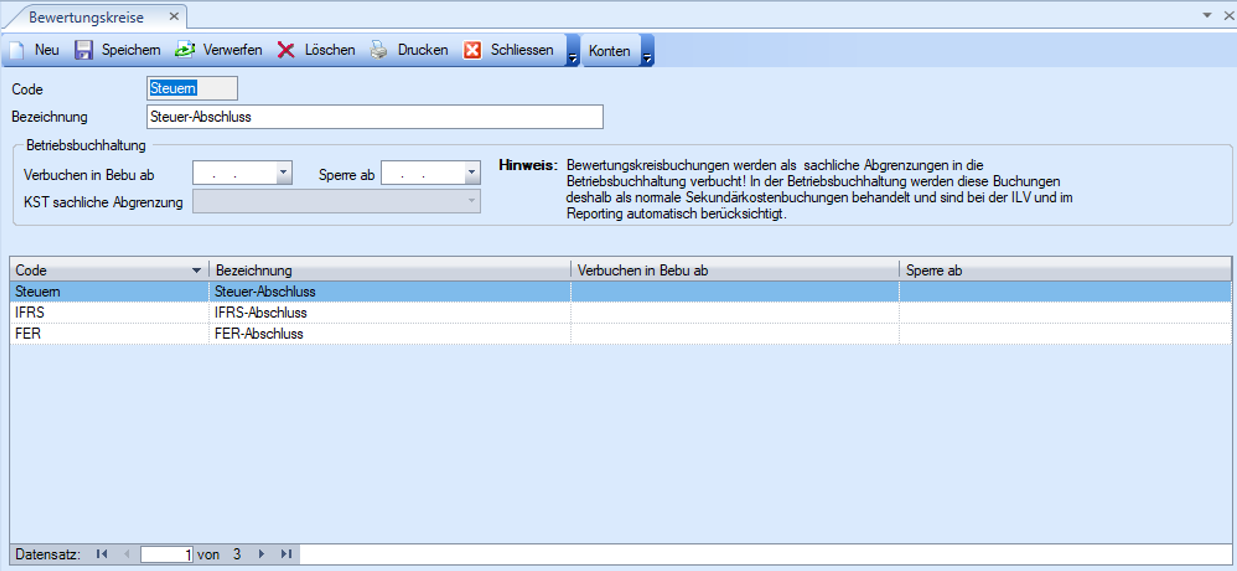
Task: Sort by the Bezeichnung column header
Action: coord(390,271)
